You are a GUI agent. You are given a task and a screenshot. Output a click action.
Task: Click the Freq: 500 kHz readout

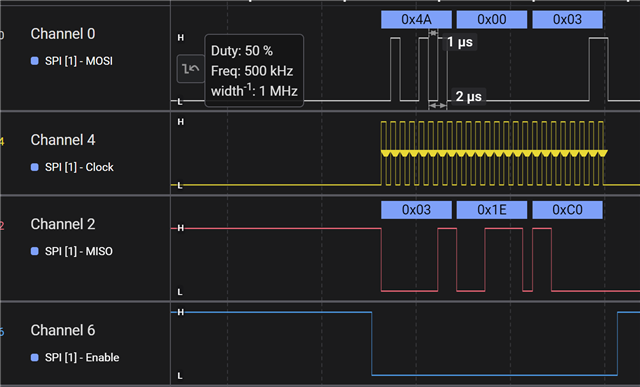(252, 71)
